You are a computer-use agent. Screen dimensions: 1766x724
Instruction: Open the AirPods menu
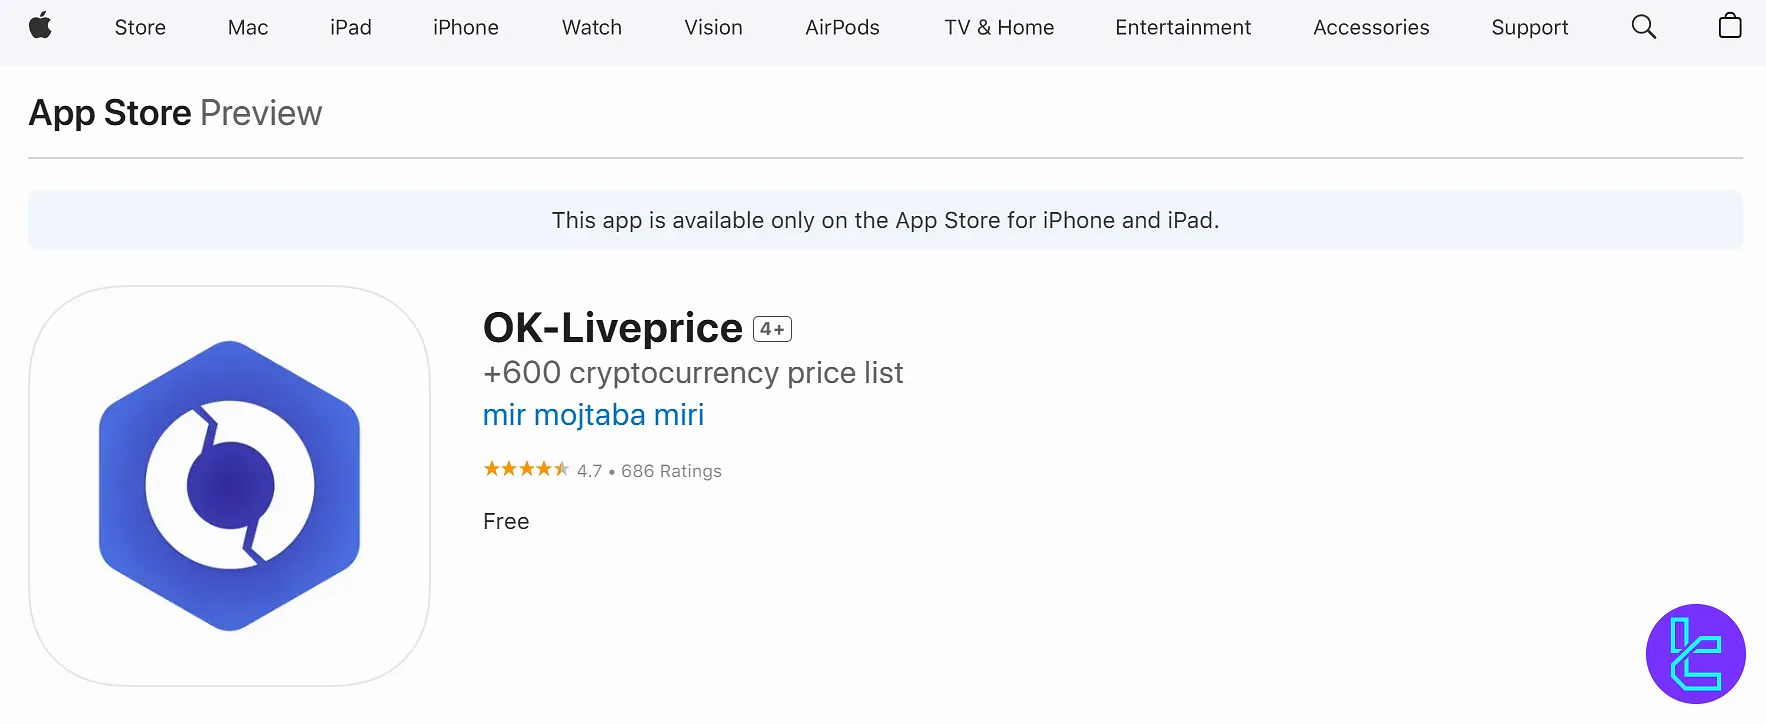click(x=842, y=28)
